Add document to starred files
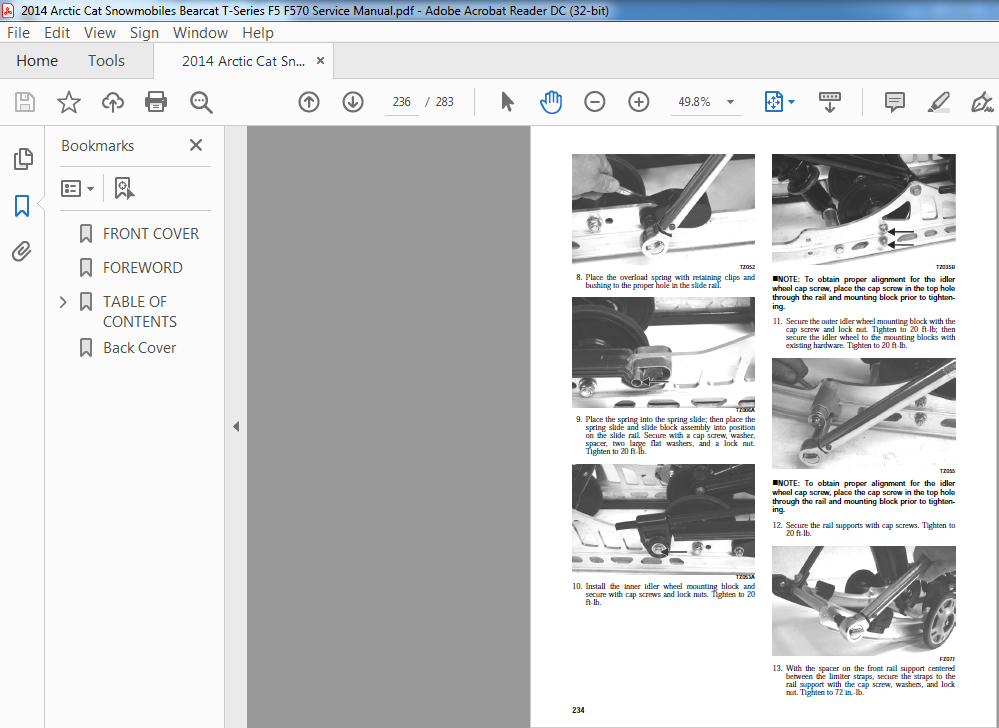This screenshot has width=999, height=728. point(69,102)
